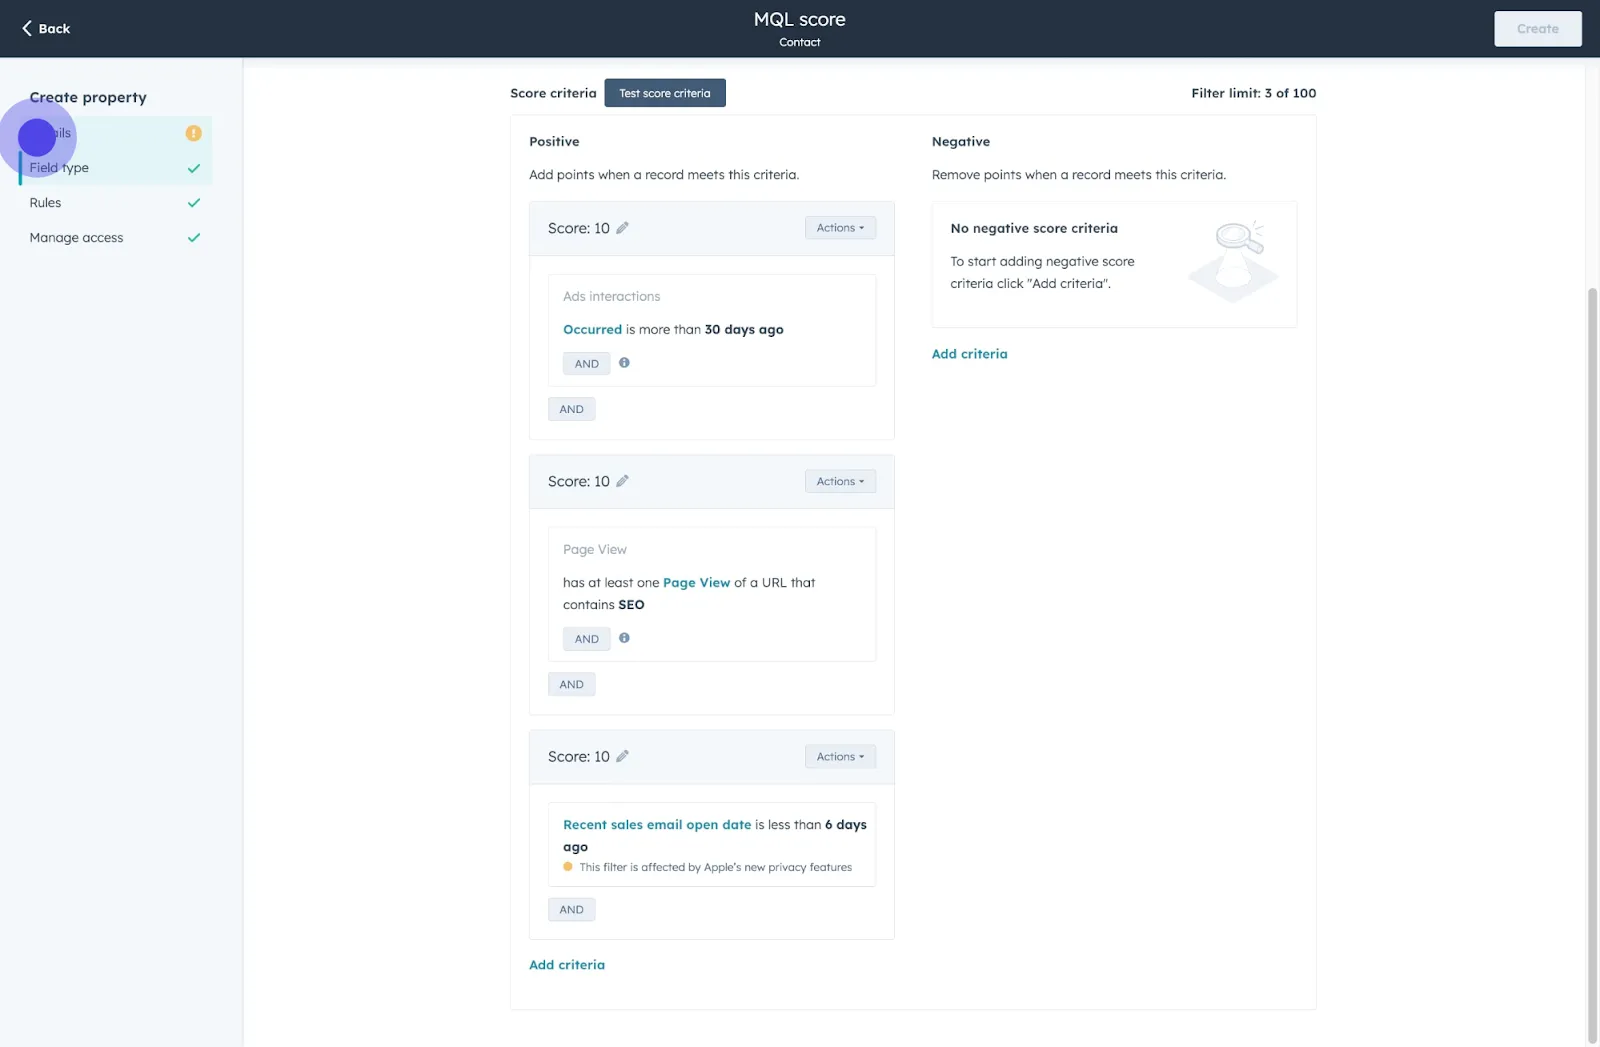Open the Manage access step
This screenshot has height=1047, width=1600.
pyautogui.click(x=115, y=238)
